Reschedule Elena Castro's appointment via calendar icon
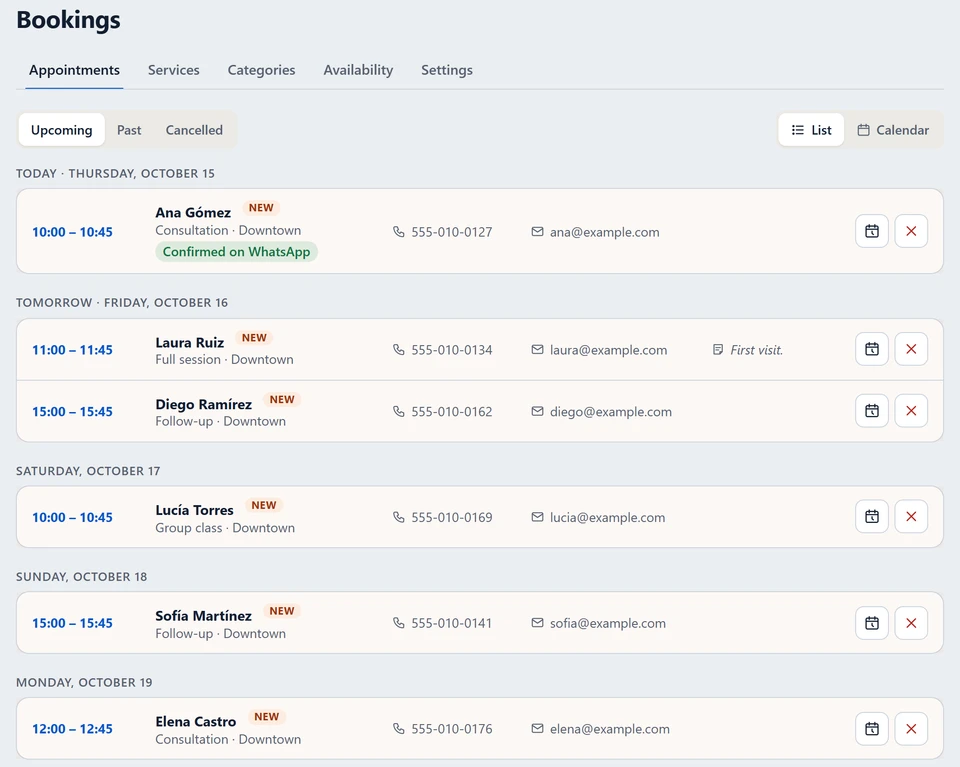This screenshot has width=960, height=767. tap(871, 728)
